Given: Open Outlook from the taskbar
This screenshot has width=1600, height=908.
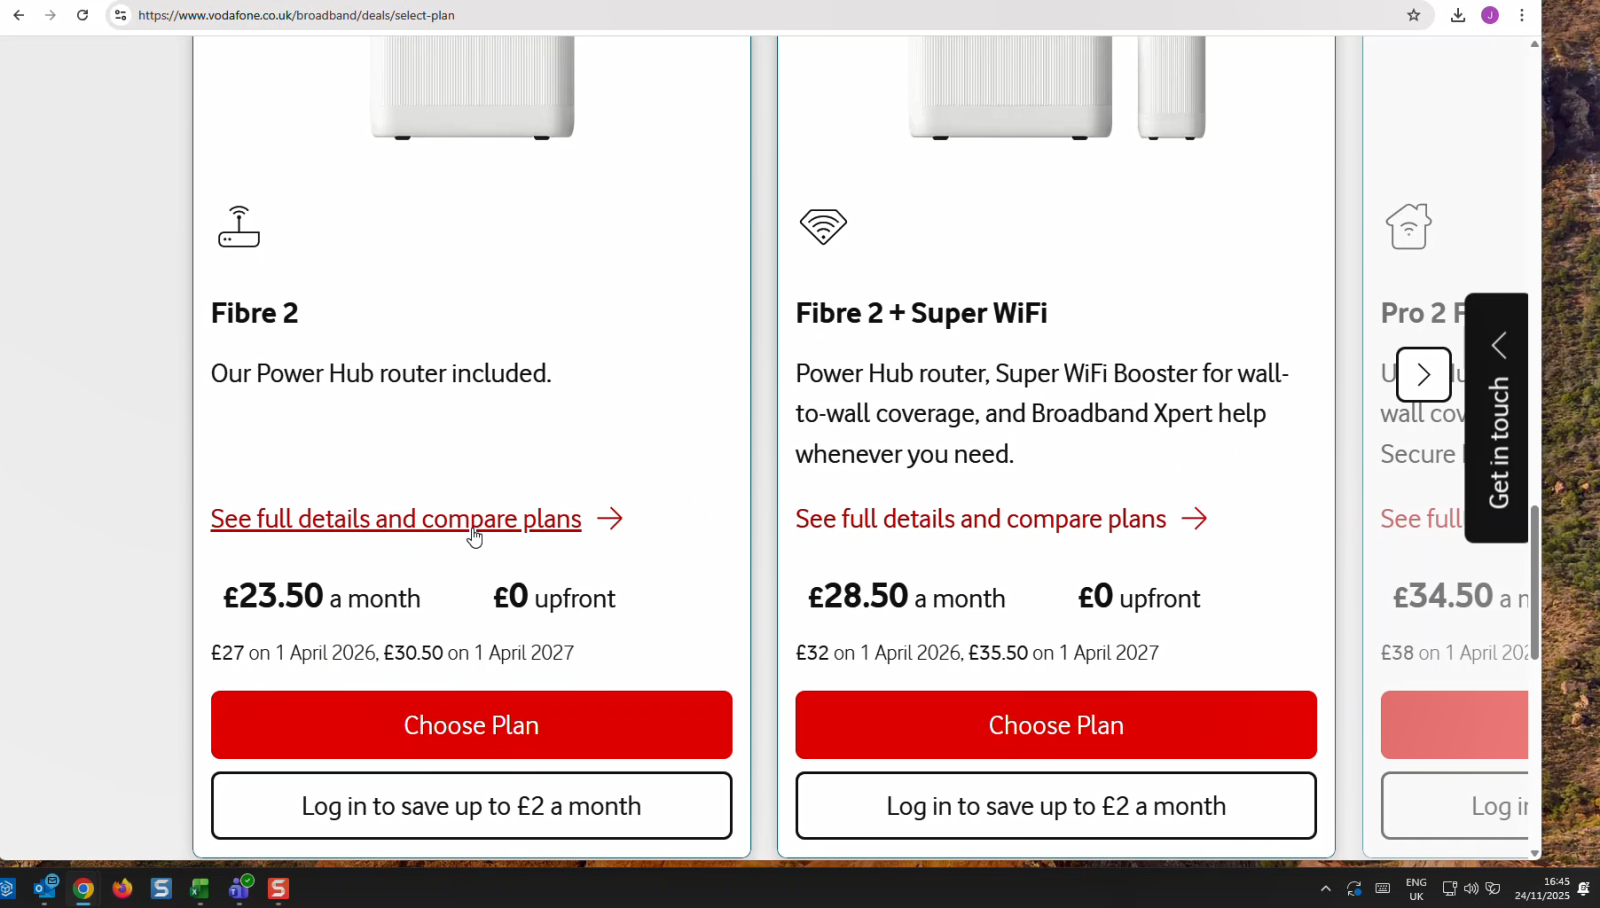Looking at the screenshot, I should [x=45, y=888].
